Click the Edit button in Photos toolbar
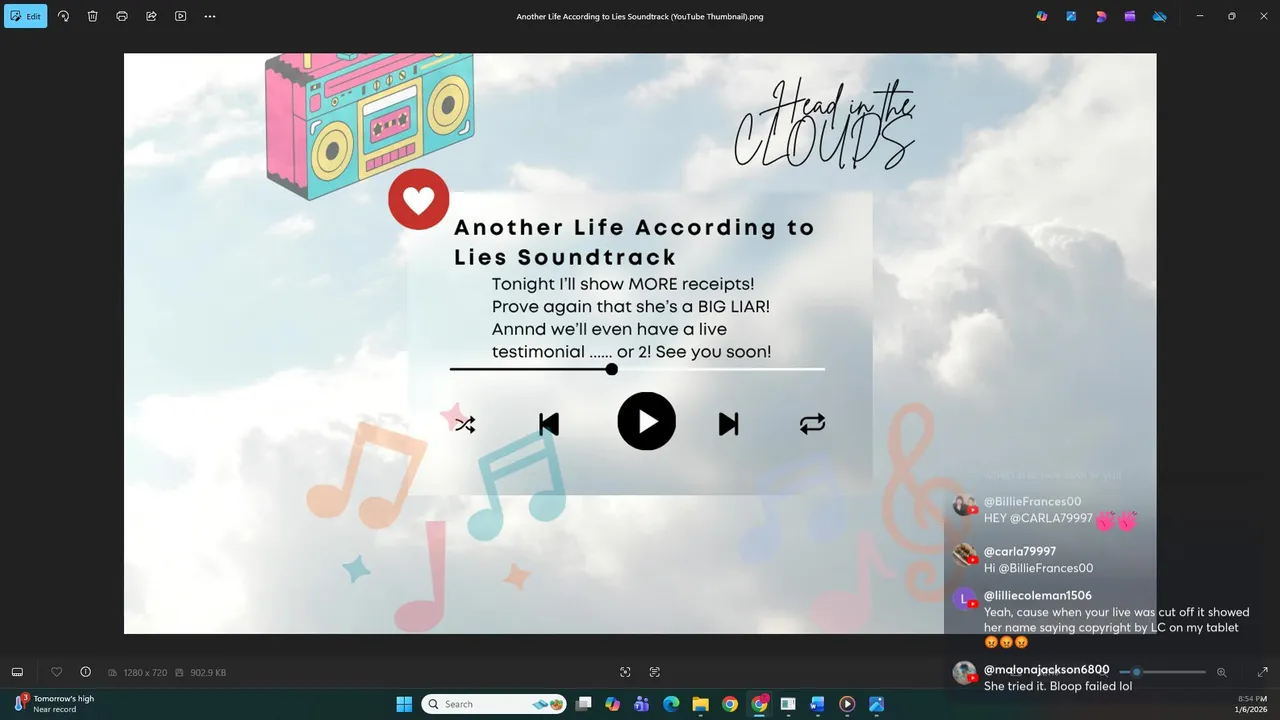The width and height of the screenshot is (1280, 720). pyautogui.click(x=25, y=16)
